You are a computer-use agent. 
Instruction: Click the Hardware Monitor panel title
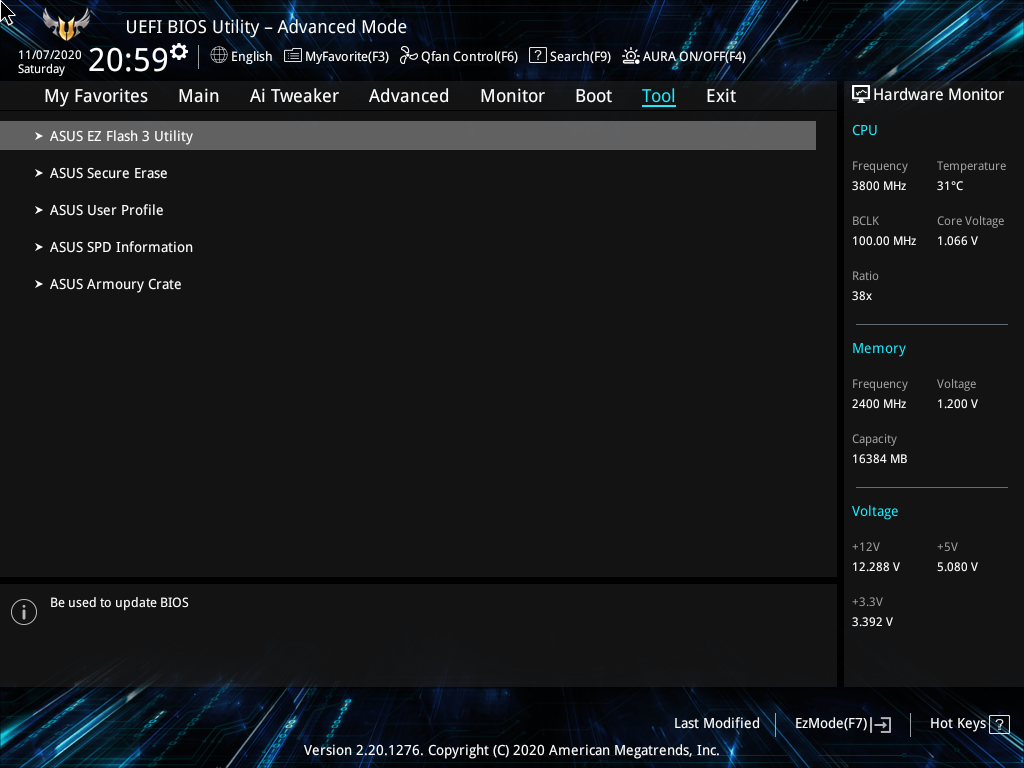938,95
